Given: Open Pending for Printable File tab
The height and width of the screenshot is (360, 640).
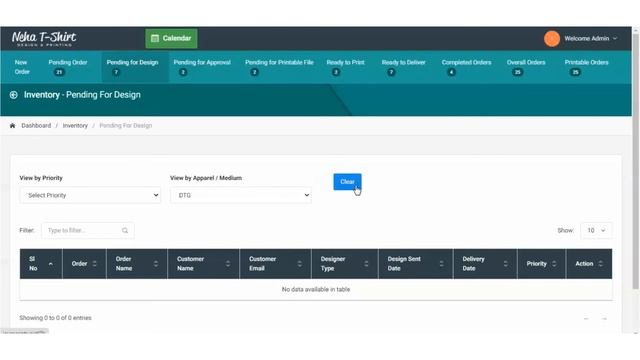Looking at the screenshot, I should pyautogui.click(x=279, y=67).
